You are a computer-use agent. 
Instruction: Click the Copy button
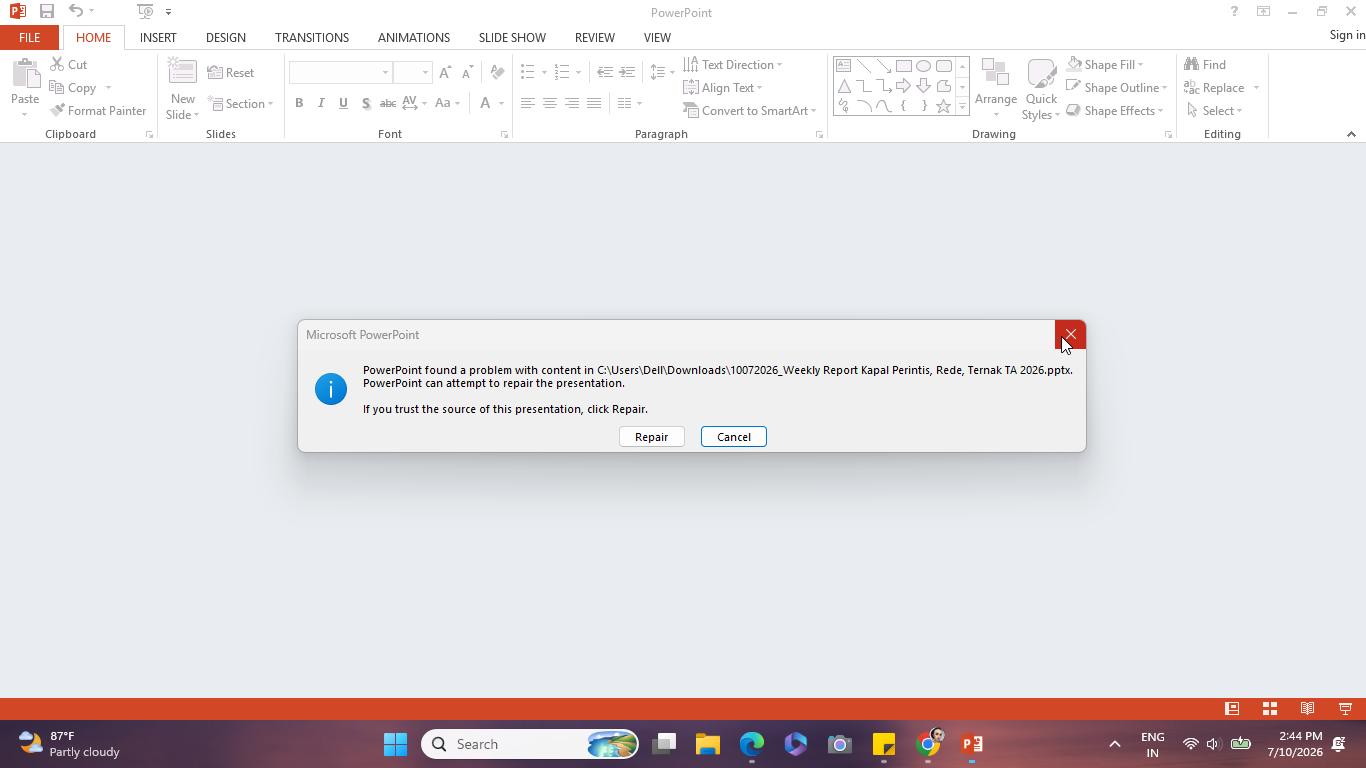[73, 88]
